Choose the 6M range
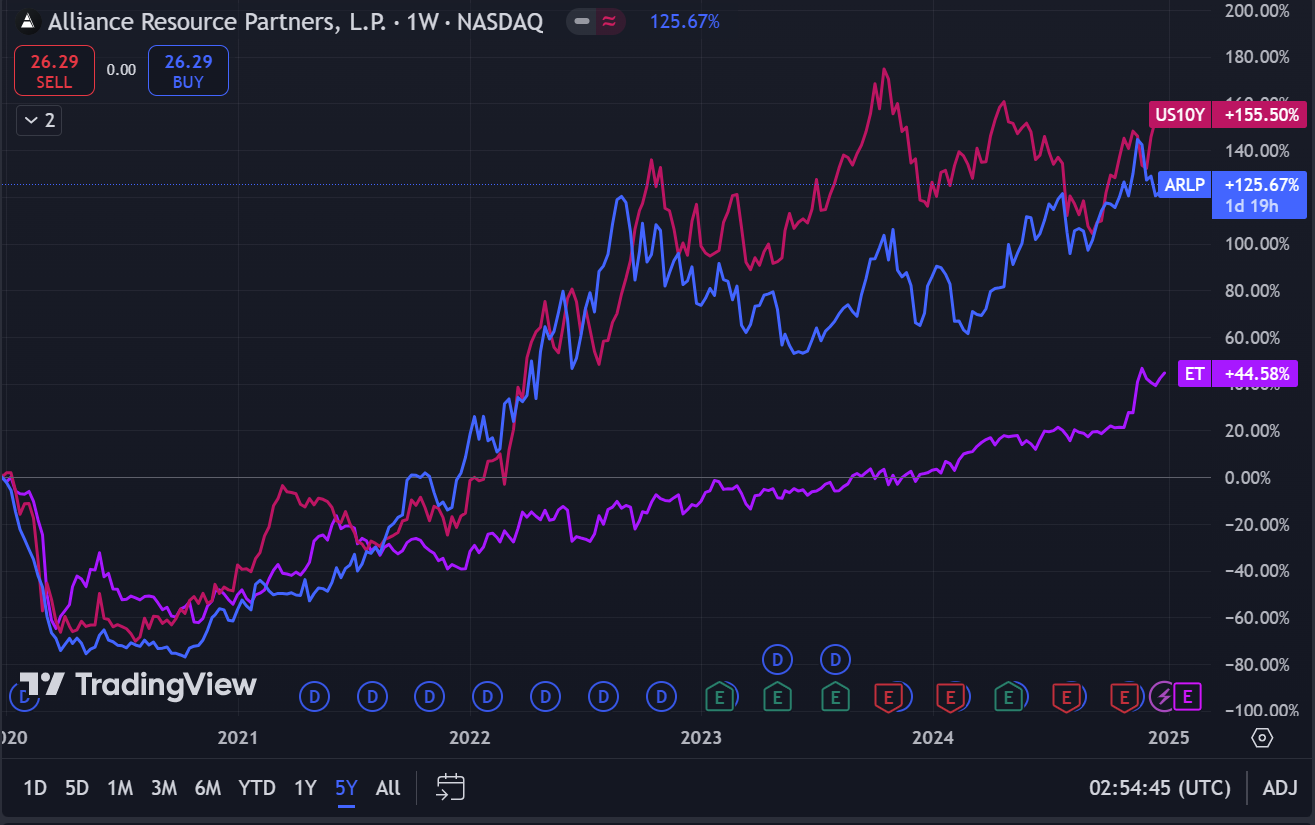This screenshot has width=1315, height=825. [208, 788]
